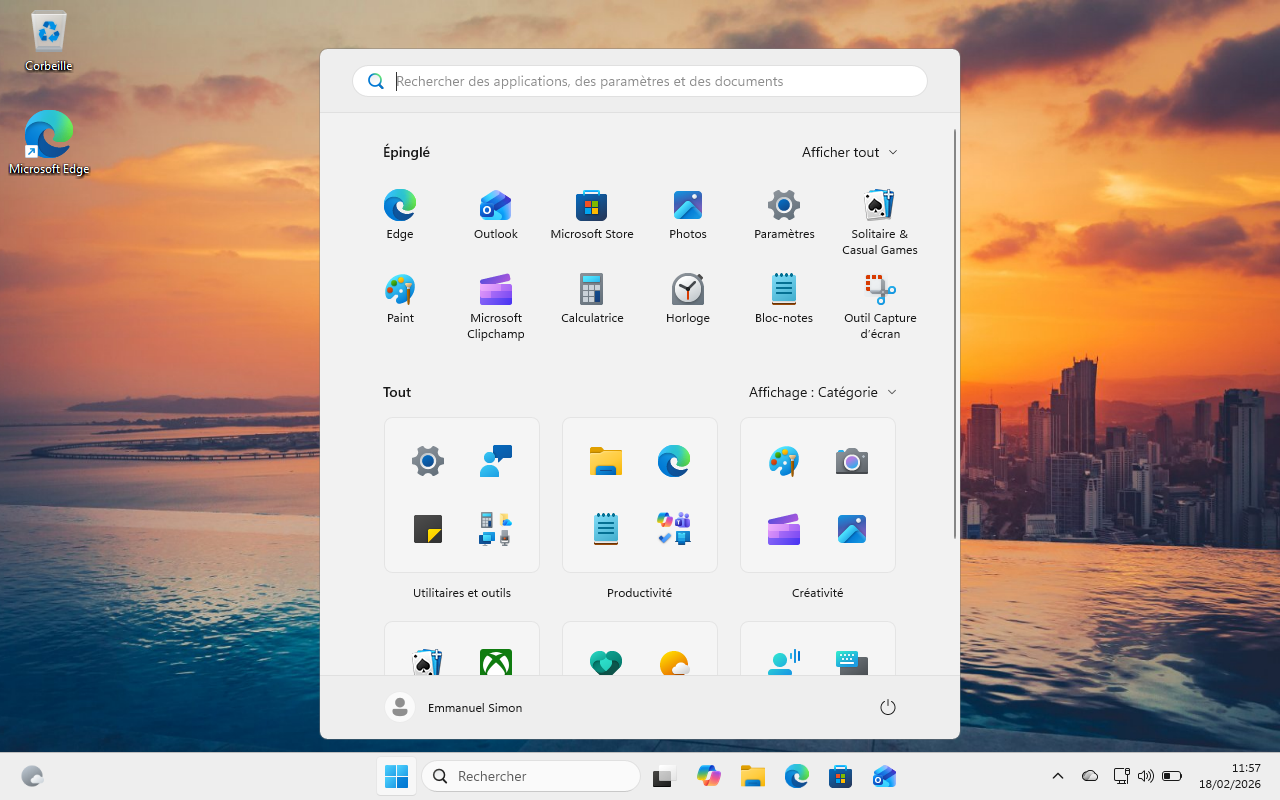
Task: Open Edge from the taskbar
Action: point(797,776)
